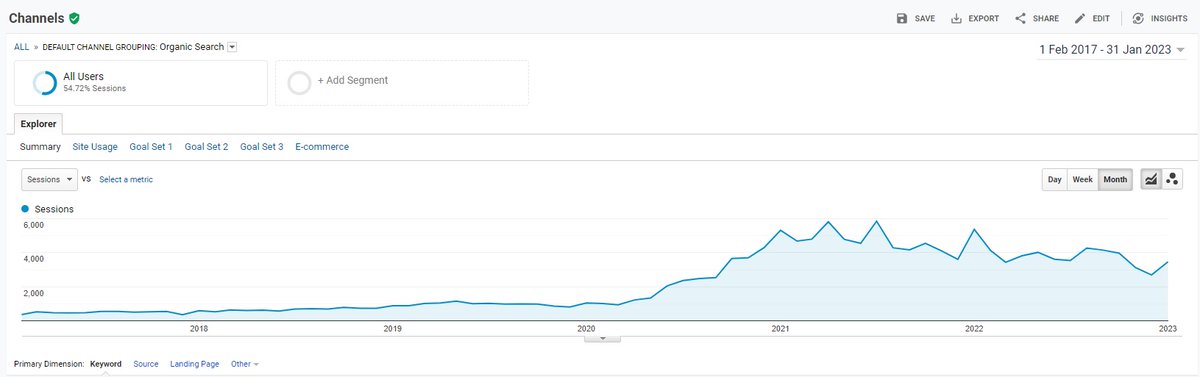Open the Goal Set 2 sub-tab

206,147
